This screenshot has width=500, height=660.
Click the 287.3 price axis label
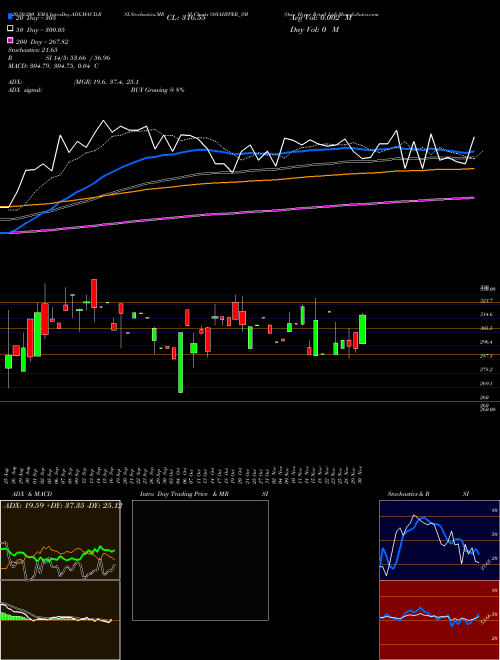[487, 356]
